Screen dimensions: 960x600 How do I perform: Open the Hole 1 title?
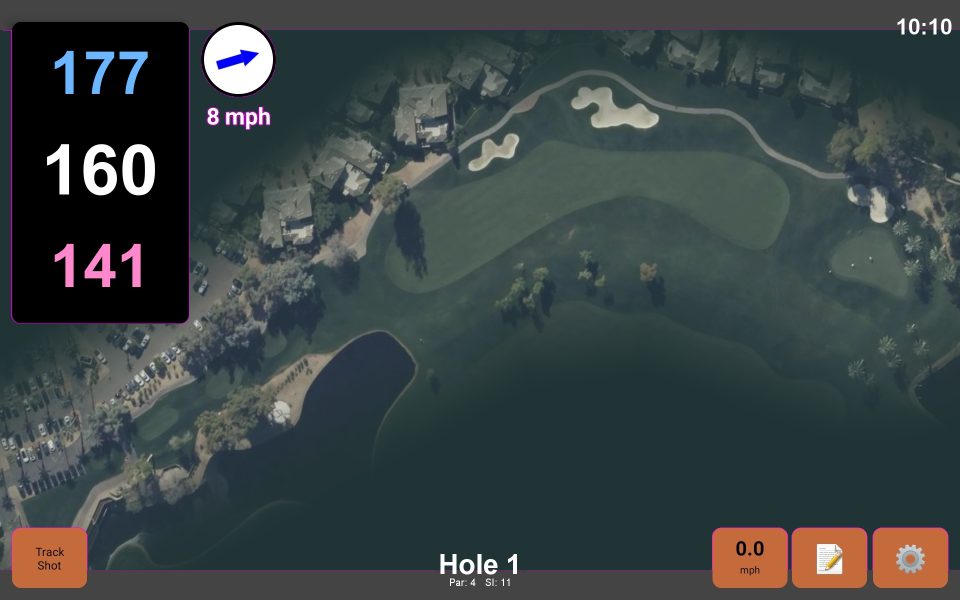479,564
